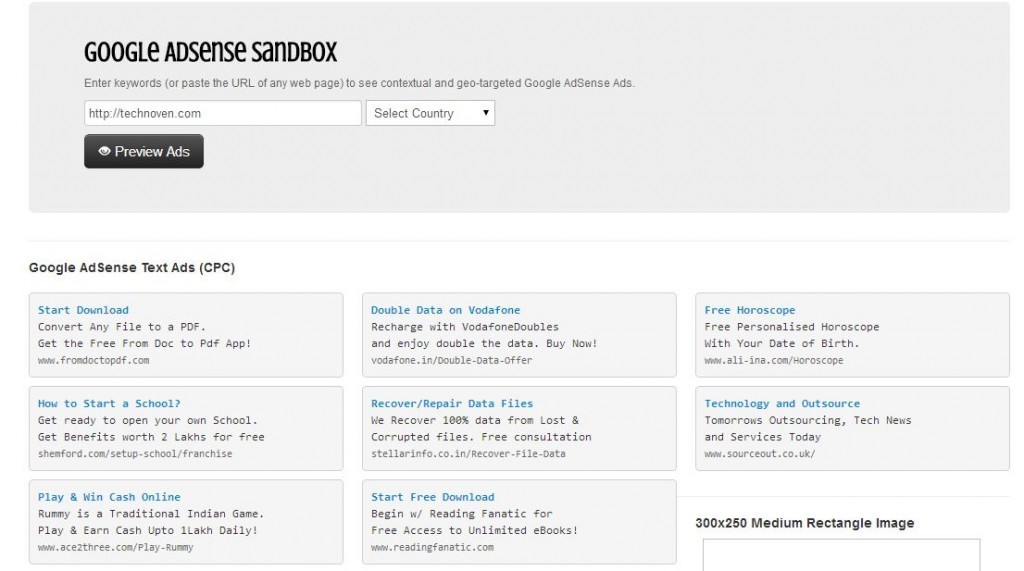Click the vodafone.in/Double-Data-Offer URL
Viewport: 1024px width, 571px height.
pos(451,360)
